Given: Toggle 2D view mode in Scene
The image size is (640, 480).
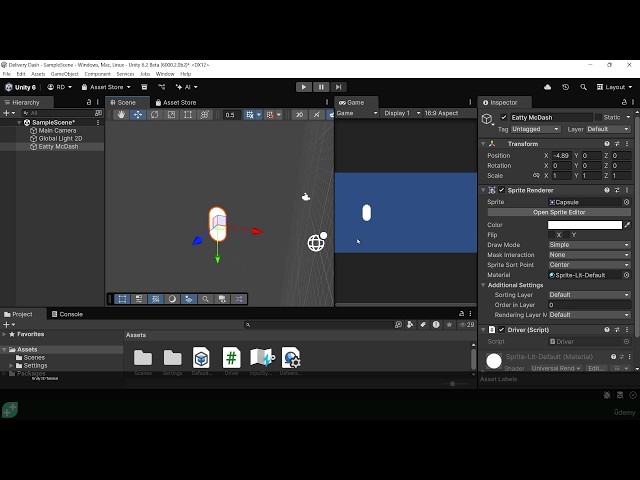Looking at the screenshot, I should (300, 115).
